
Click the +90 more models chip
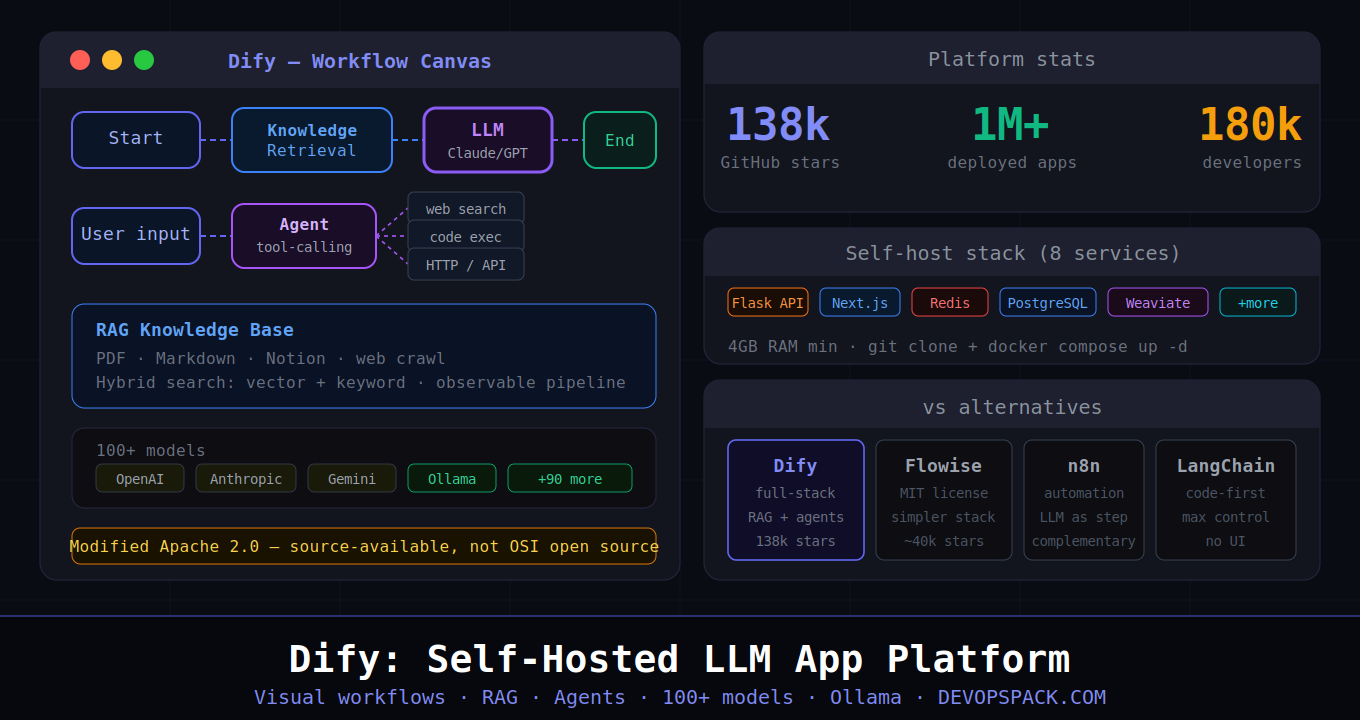tap(570, 478)
